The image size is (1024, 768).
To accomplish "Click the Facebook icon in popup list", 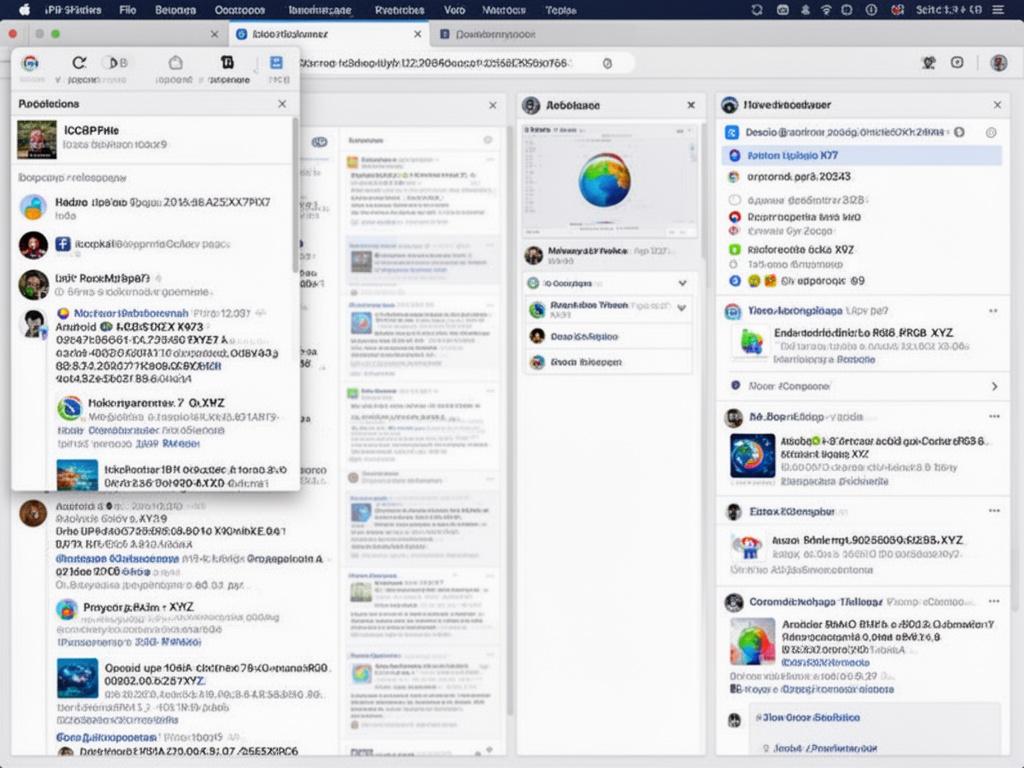I will coord(62,243).
